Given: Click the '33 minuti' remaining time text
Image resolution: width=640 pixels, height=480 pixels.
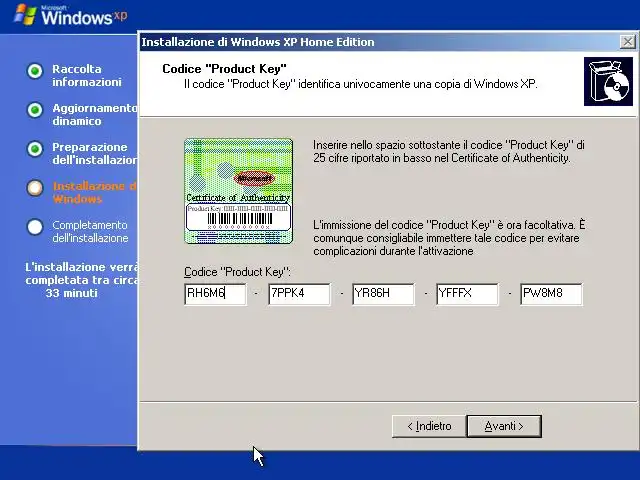Looking at the screenshot, I should [71, 293].
